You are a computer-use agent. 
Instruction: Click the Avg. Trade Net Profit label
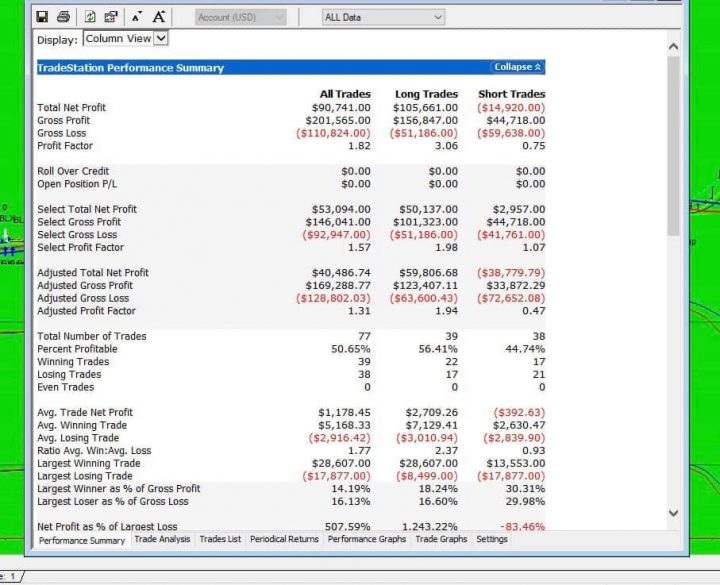(x=85, y=412)
